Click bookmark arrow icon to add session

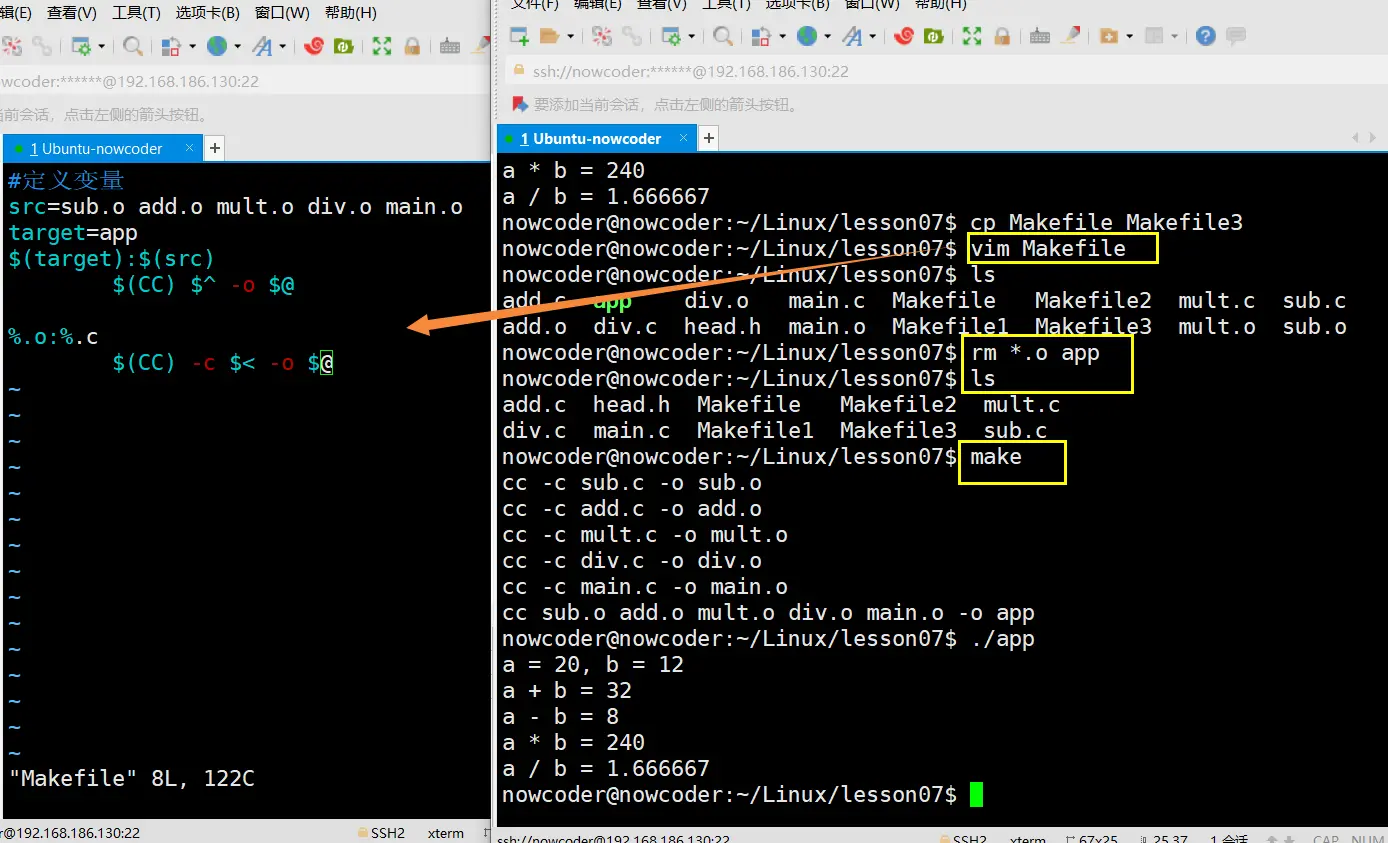tap(519, 104)
